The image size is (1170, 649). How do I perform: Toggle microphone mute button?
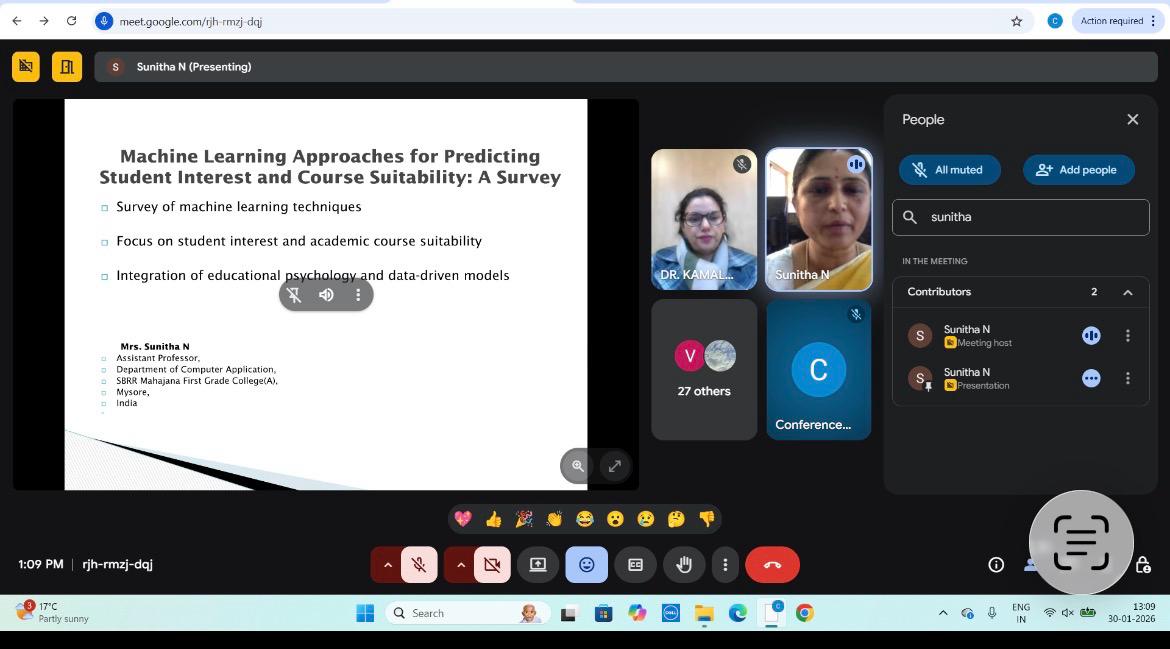pyautogui.click(x=419, y=565)
